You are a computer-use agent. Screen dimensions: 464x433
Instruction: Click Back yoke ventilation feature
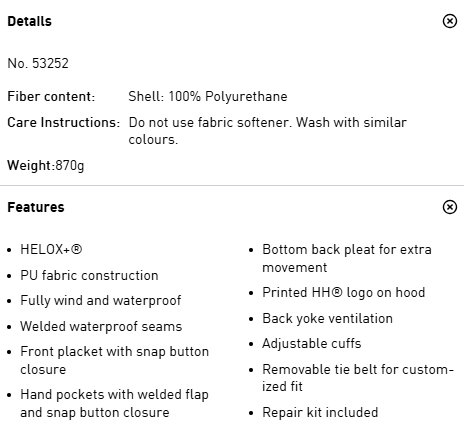point(328,318)
